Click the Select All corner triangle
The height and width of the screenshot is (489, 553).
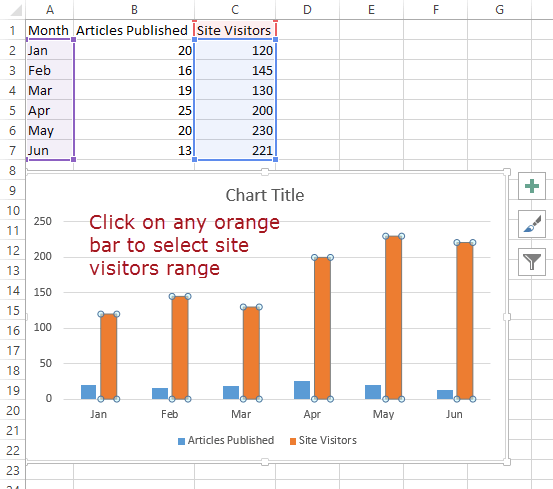(x=16, y=10)
